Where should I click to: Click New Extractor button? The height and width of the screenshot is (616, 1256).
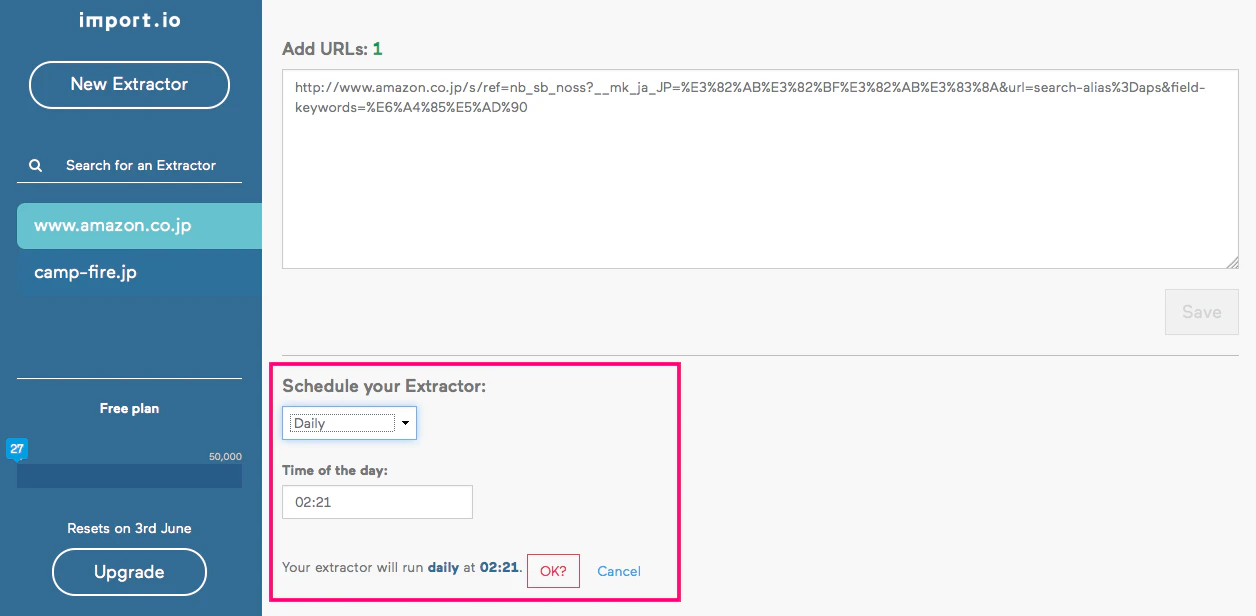click(129, 85)
